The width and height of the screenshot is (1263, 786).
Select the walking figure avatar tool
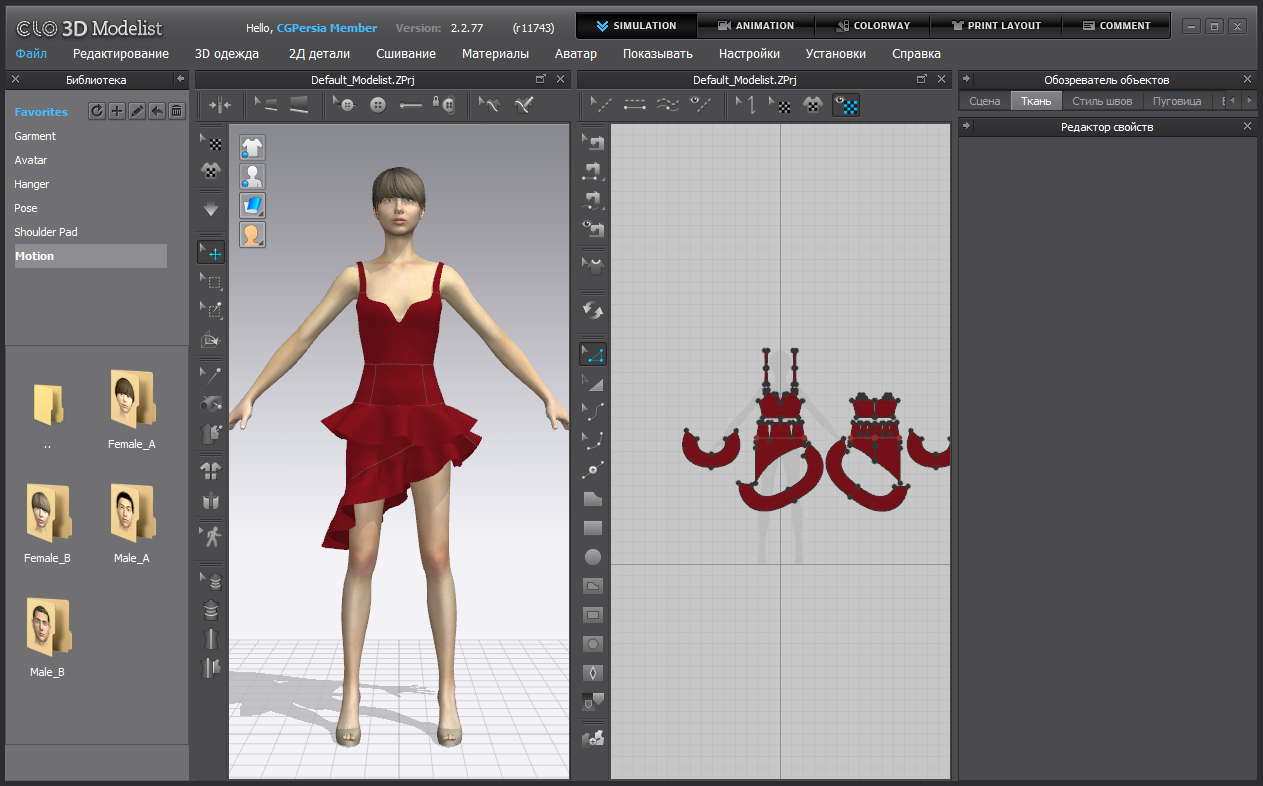[211, 536]
